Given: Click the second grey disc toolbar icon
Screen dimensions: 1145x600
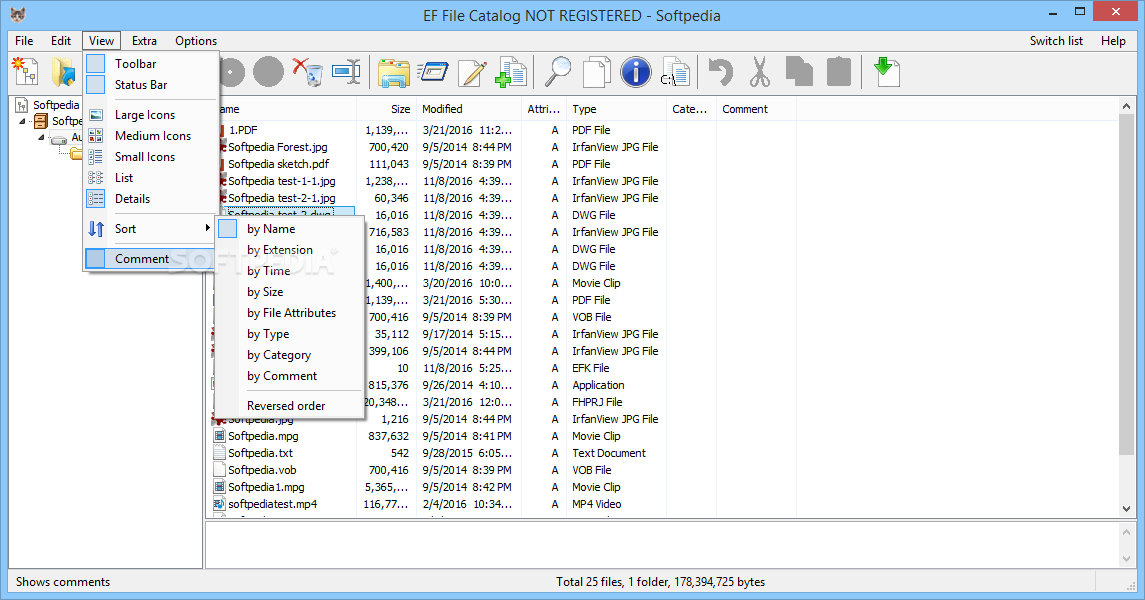Looking at the screenshot, I should coord(268,72).
